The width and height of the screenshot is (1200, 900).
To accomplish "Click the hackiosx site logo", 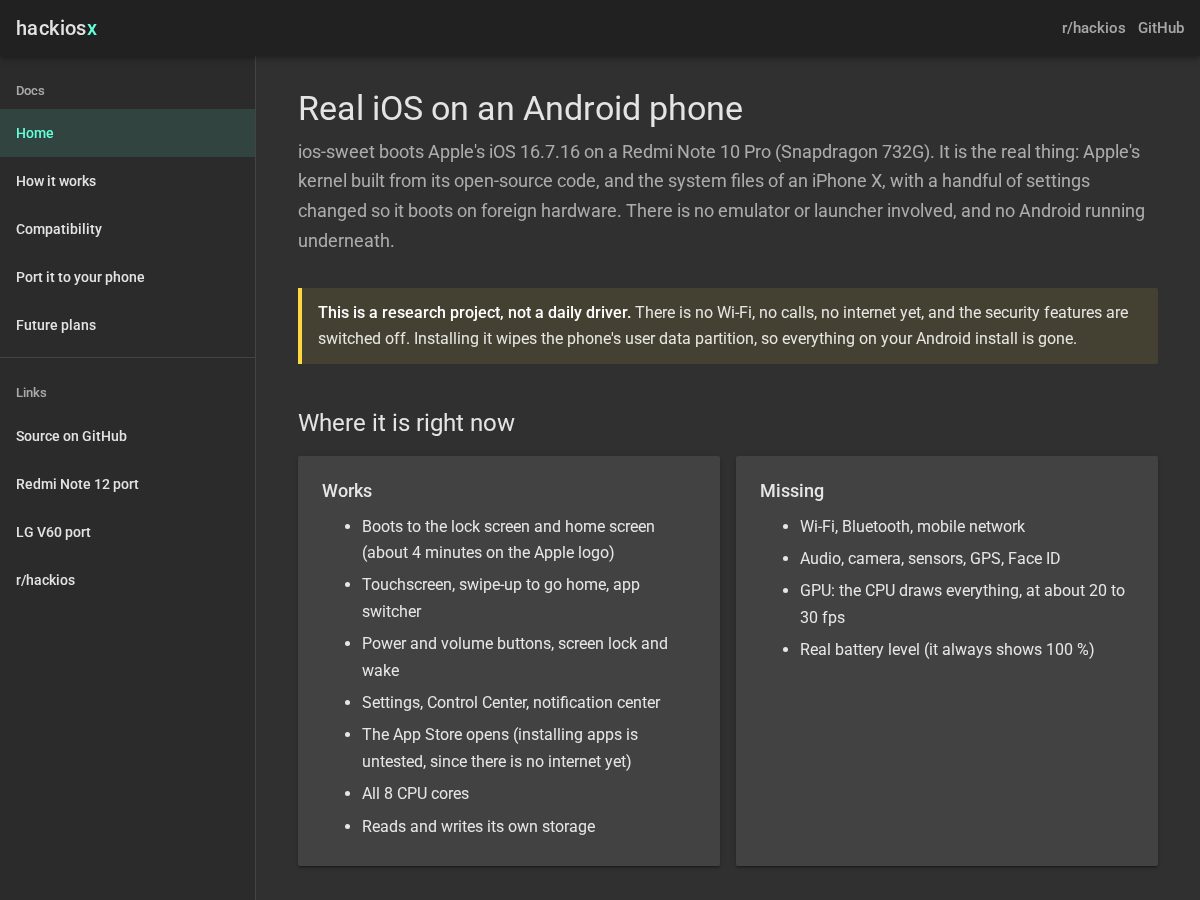I will click(56, 28).
